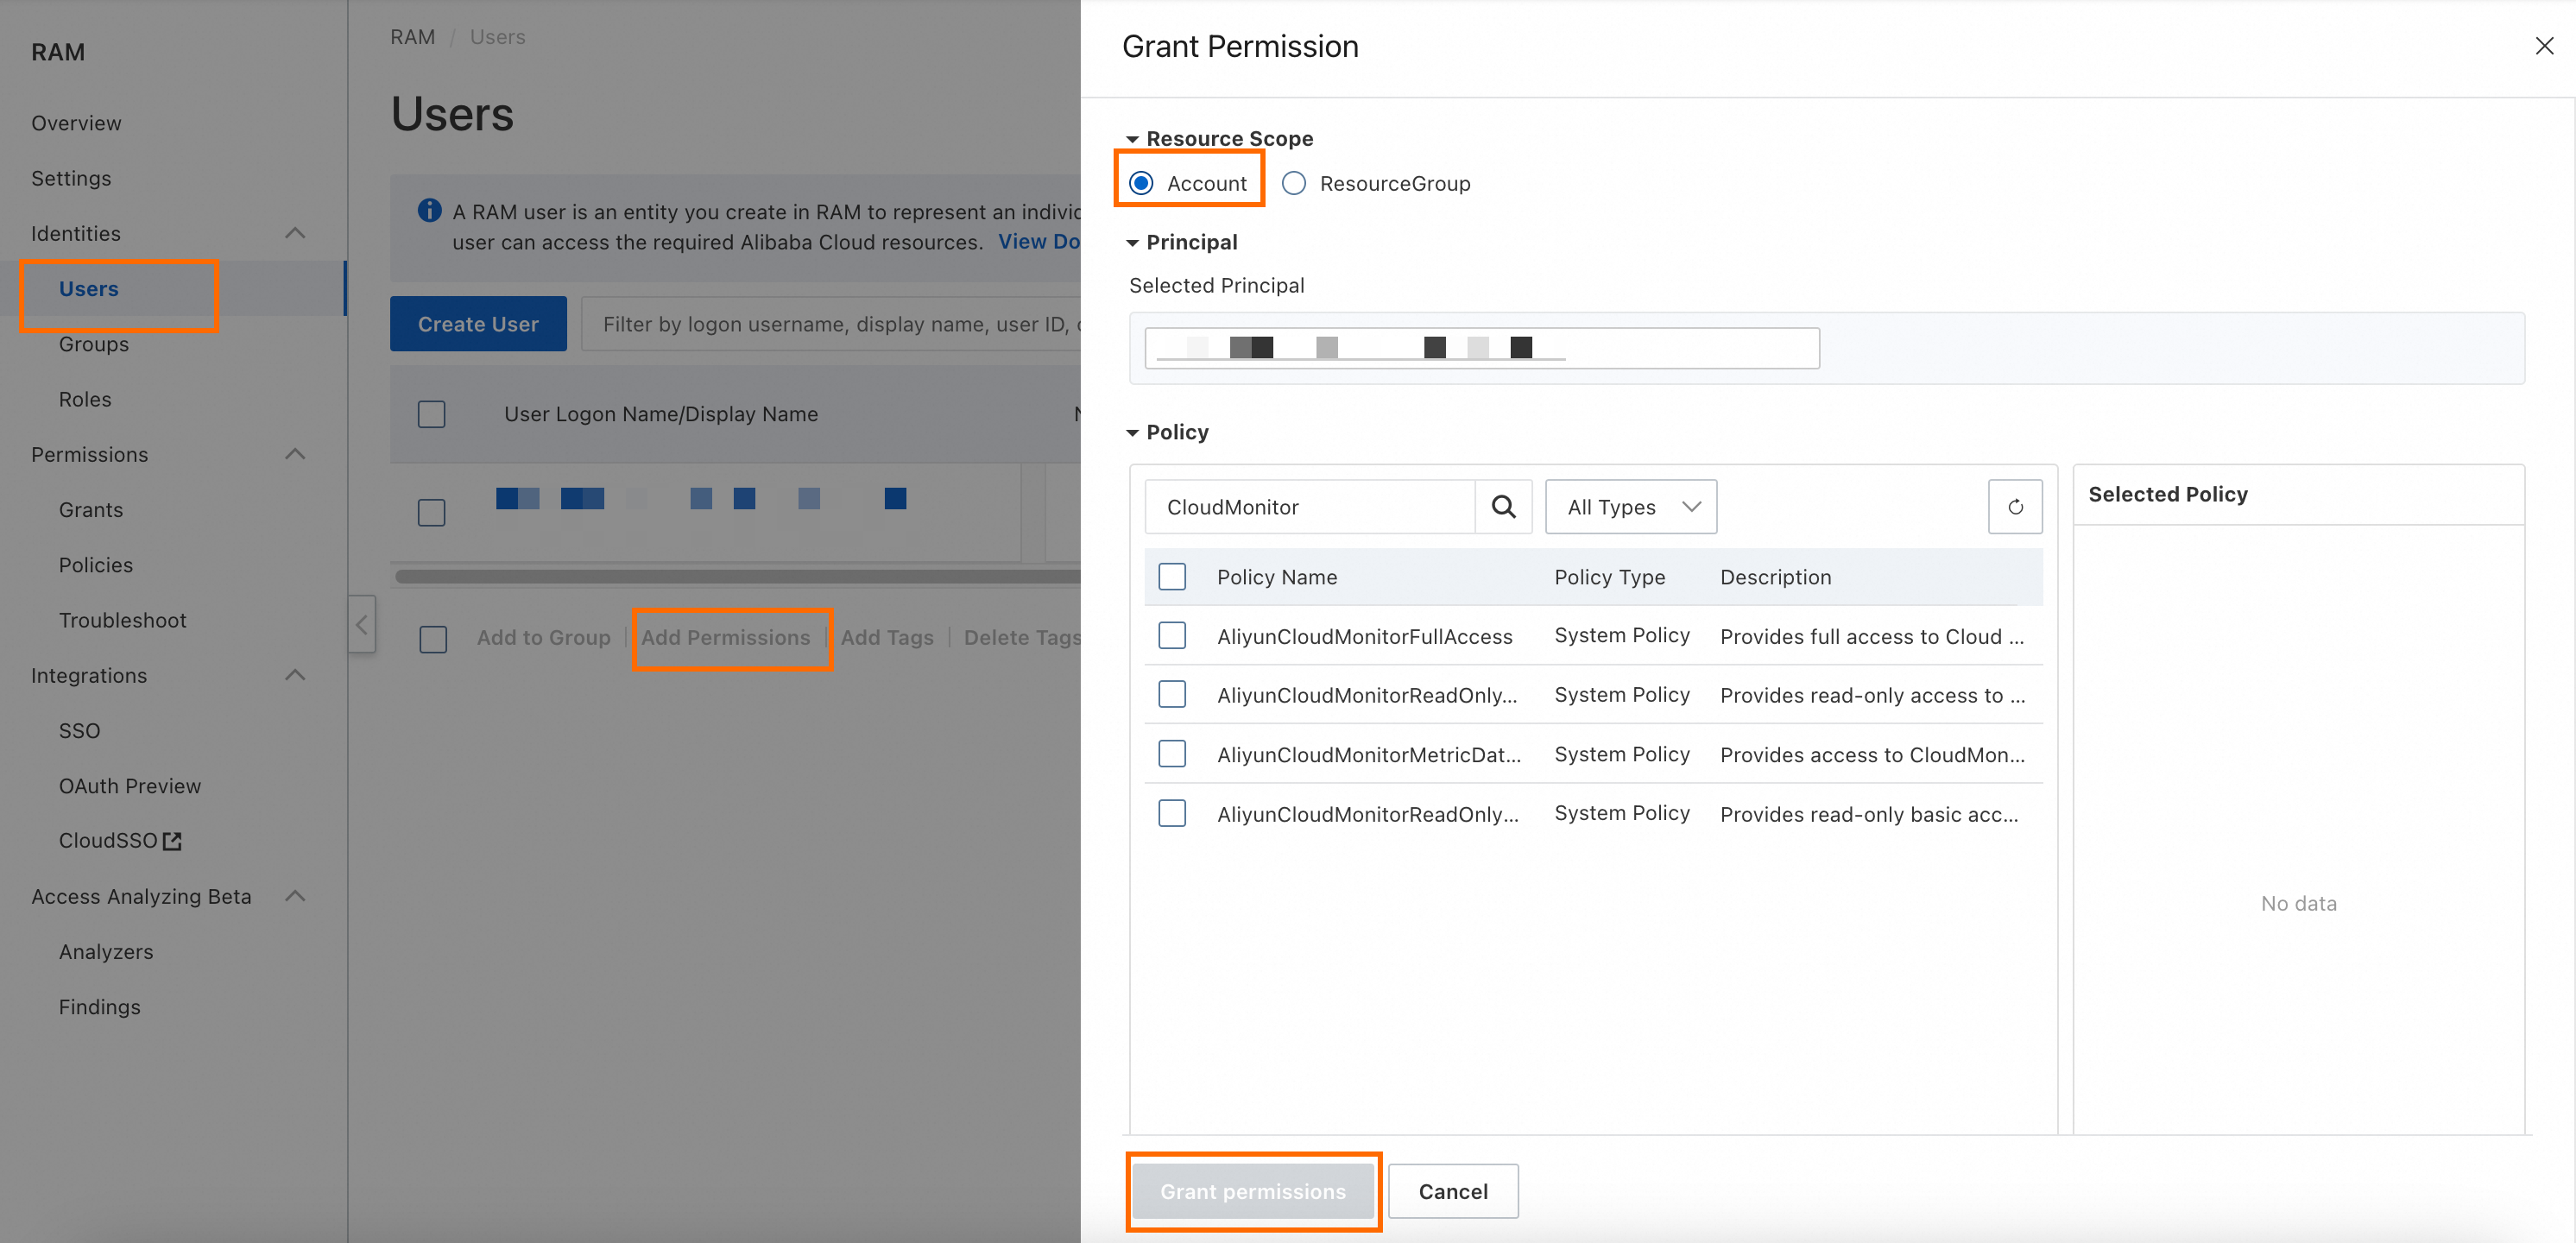Viewport: 2576px width, 1243px height.
Task: Click the Grant permissions button
Action: click(x=1253, y=1192)
